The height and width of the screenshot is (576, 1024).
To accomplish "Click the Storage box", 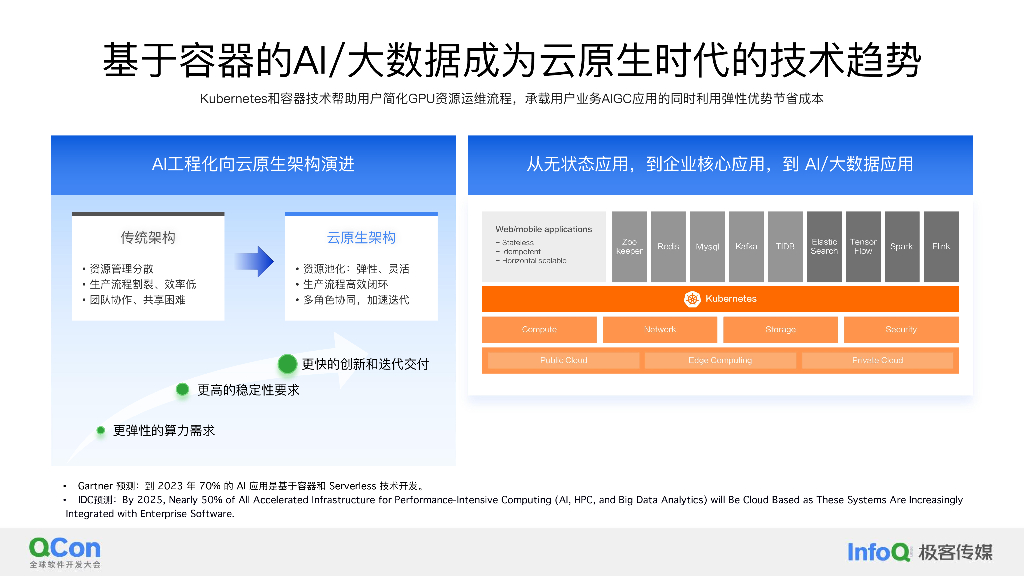I will coord(780,329).
